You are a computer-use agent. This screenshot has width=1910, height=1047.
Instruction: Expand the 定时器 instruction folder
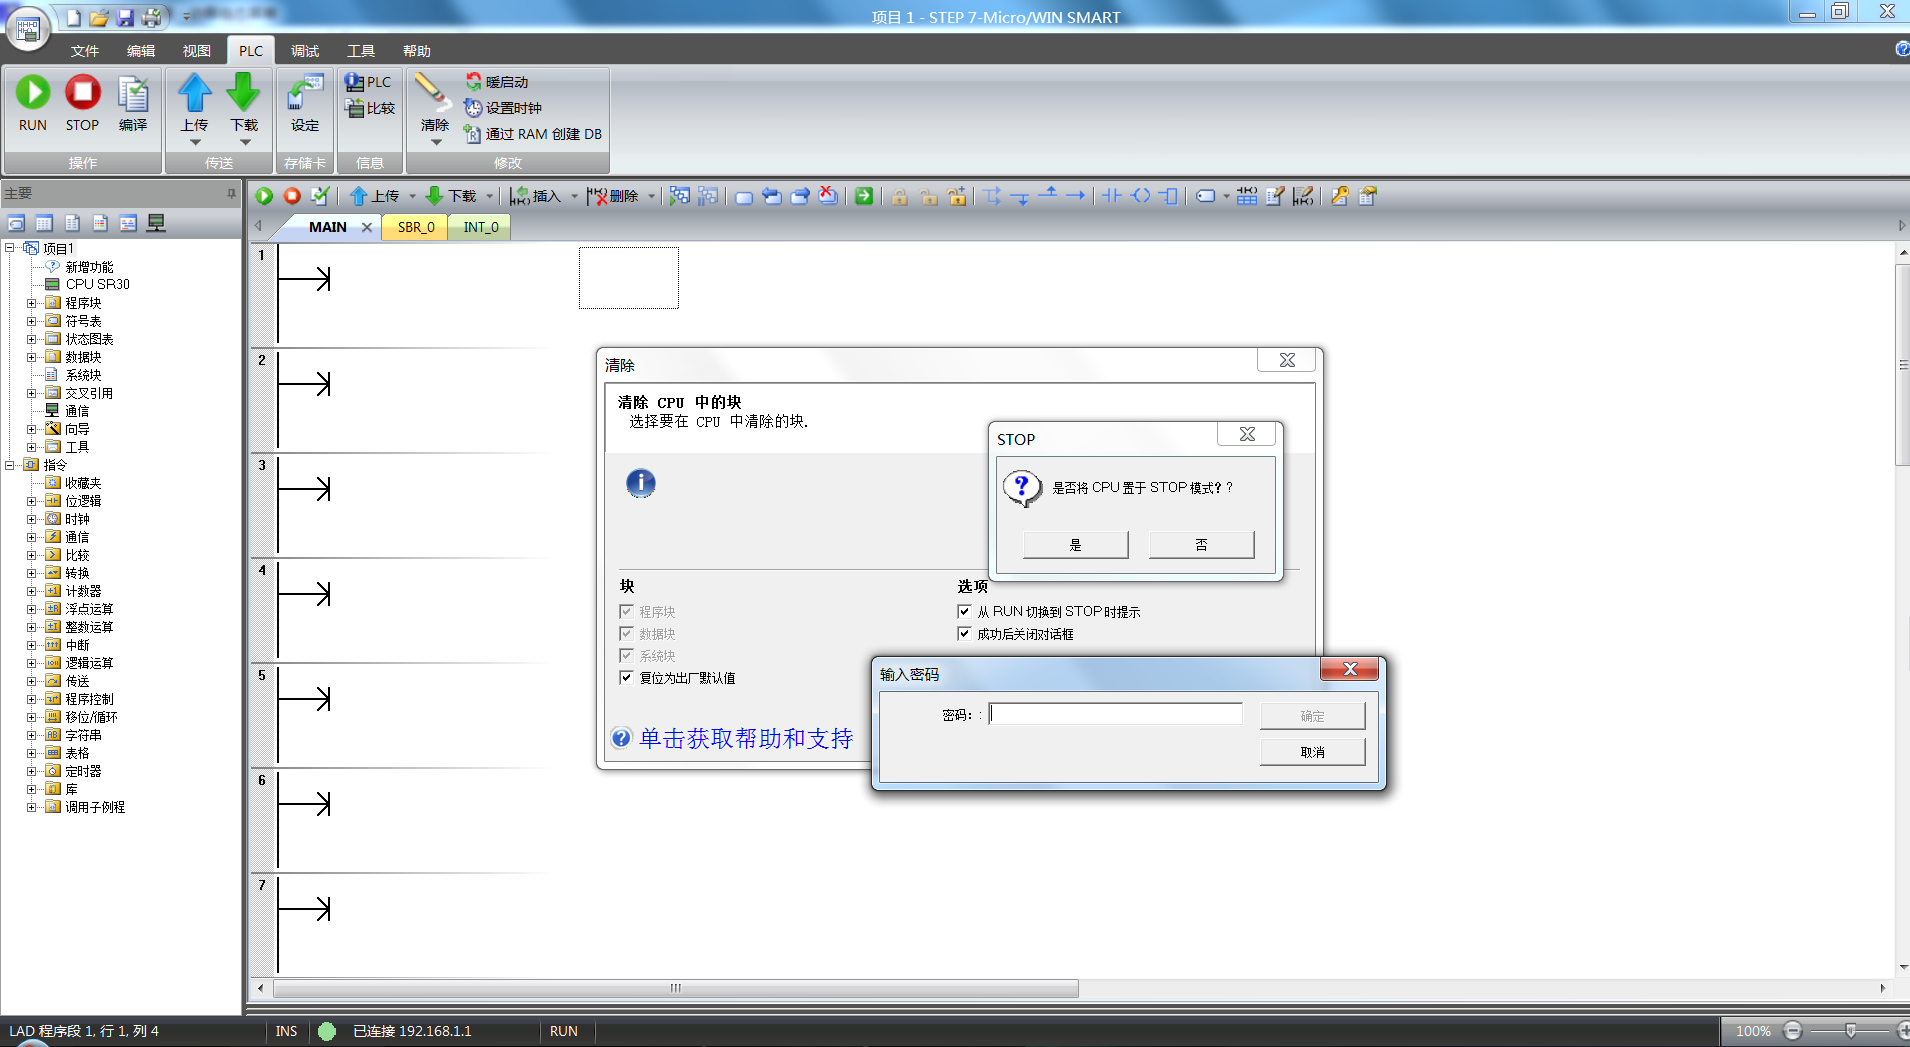(x=32, y=771)
